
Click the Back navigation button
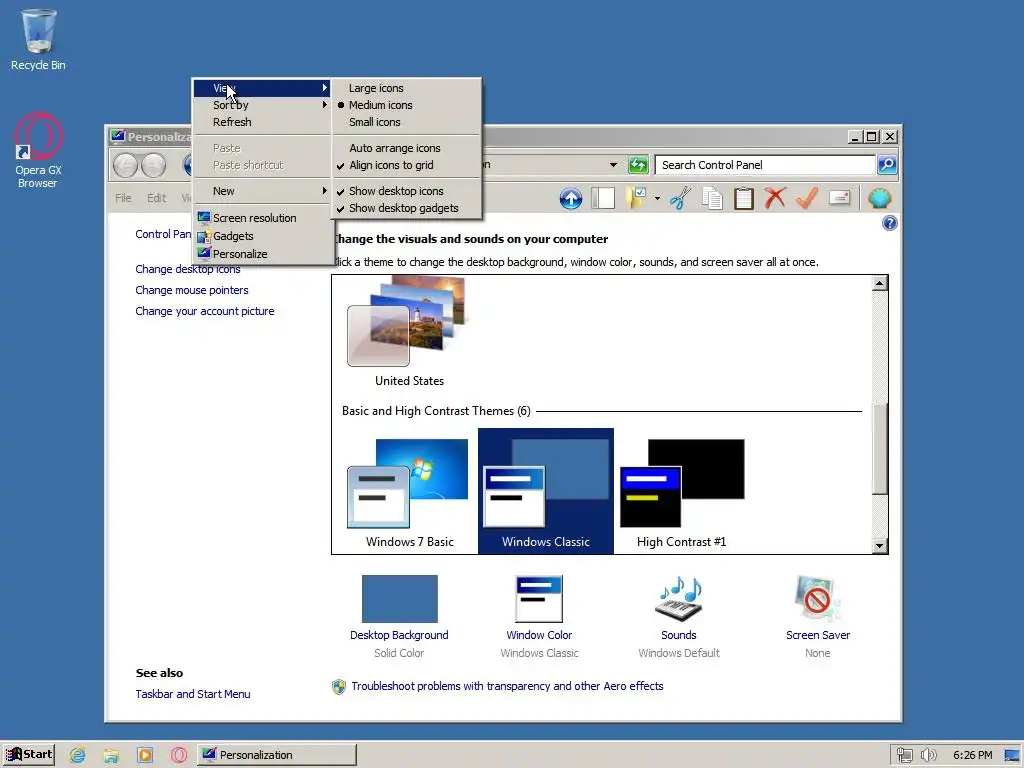[x=125, y=165]
